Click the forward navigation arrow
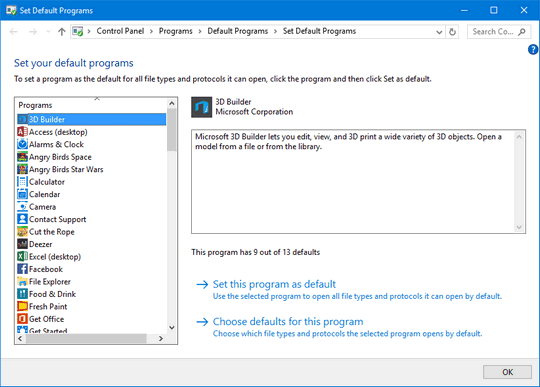 coord(33,32)
